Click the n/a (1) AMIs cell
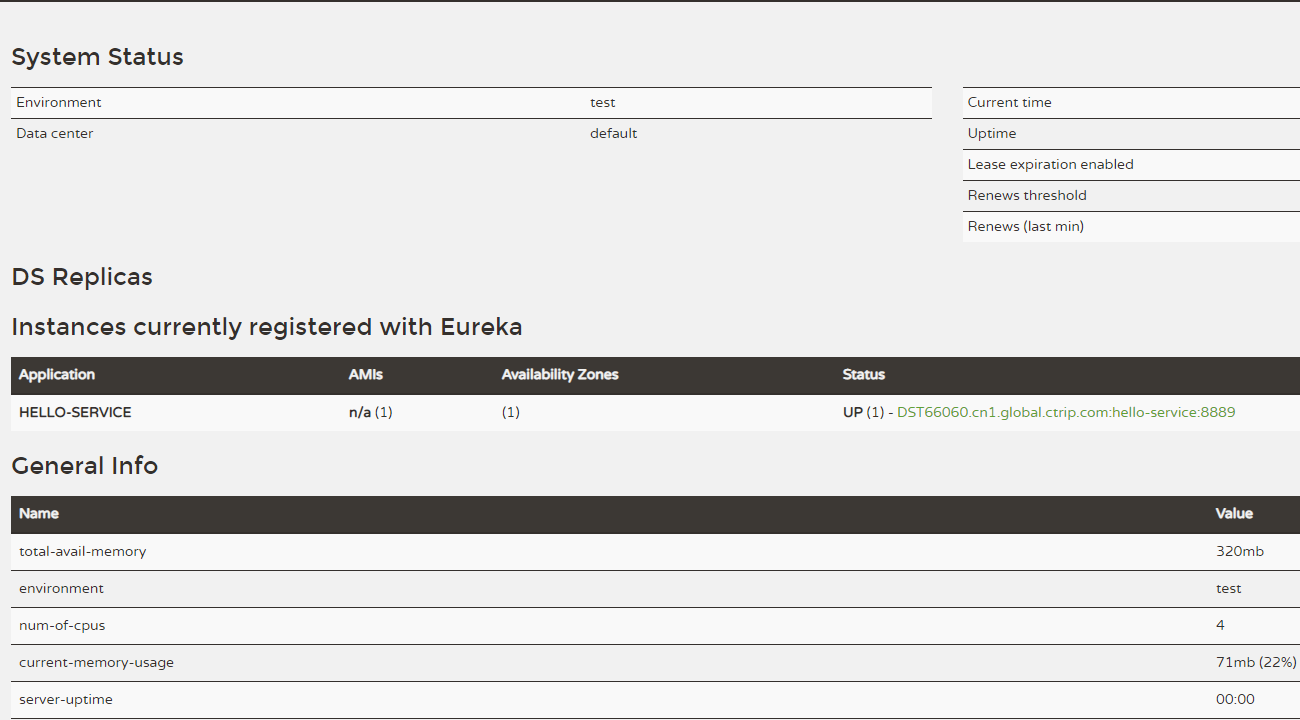The height and width of the screenshot is (720, 1300). (x=371, y=412)
